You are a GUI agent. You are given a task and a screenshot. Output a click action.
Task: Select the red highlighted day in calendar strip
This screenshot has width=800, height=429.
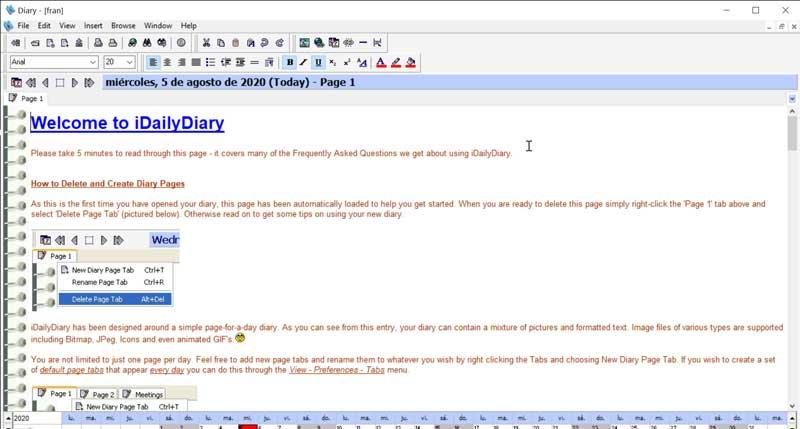coord(248,426)
